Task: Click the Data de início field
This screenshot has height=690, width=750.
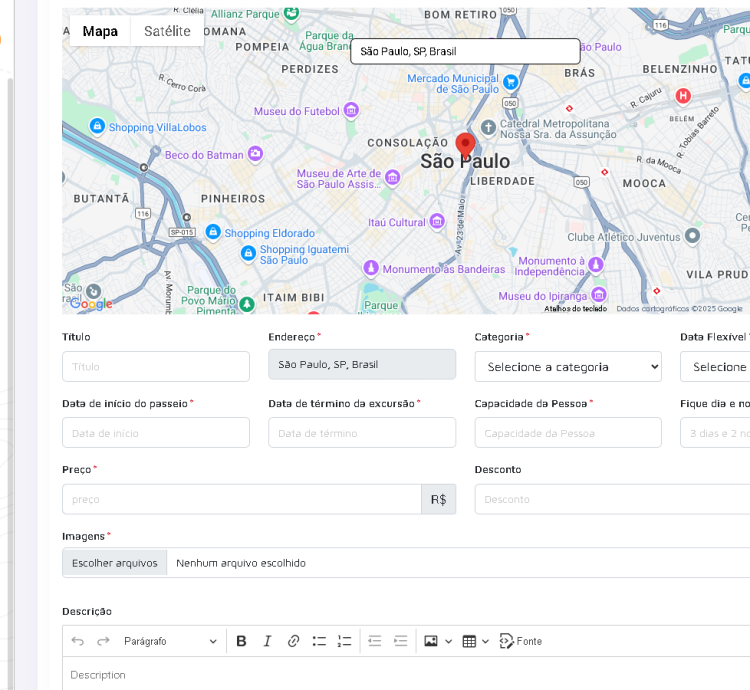Action: tap(156, 433)
